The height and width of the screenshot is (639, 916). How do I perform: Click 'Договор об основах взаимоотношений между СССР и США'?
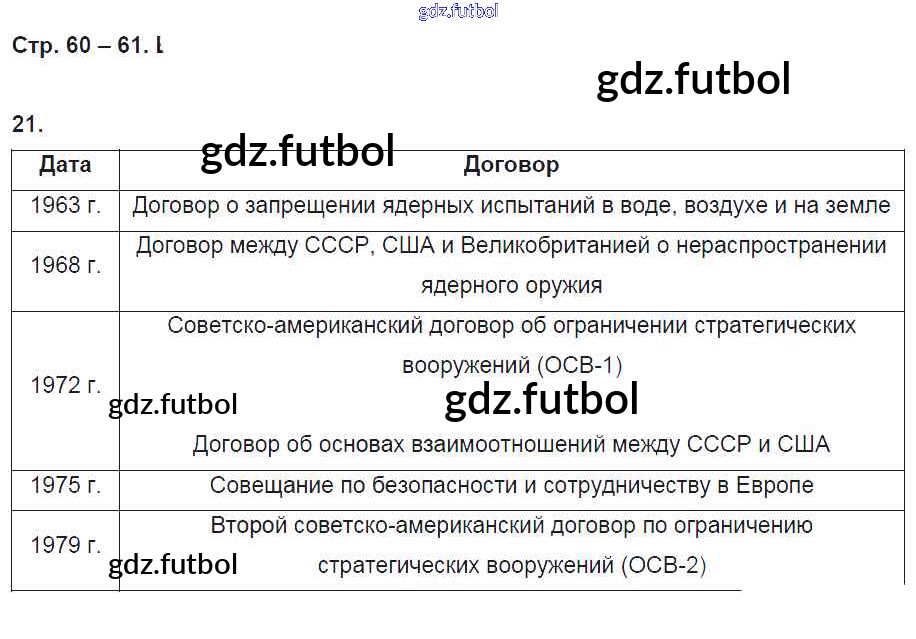coord(511,445)
